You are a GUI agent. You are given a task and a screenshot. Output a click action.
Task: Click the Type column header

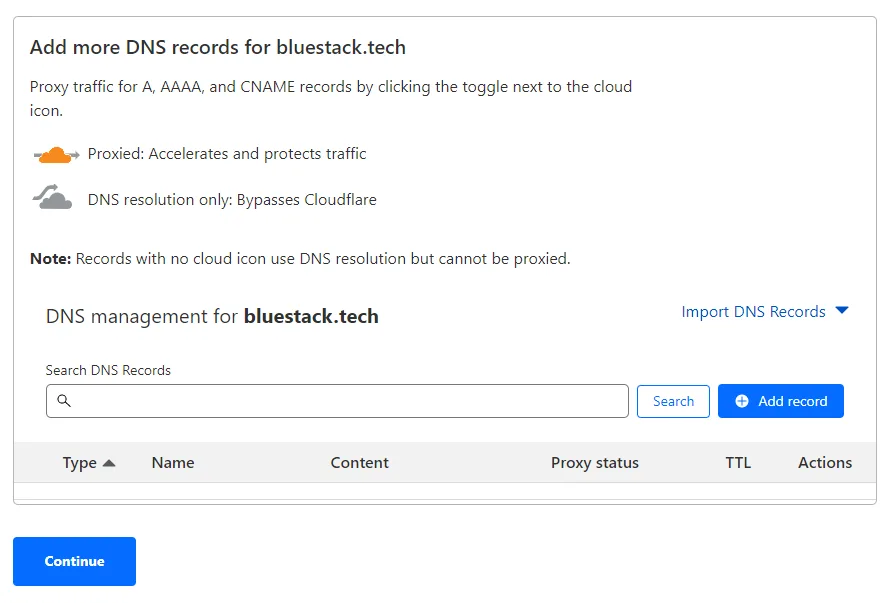[x=79, y=463]
